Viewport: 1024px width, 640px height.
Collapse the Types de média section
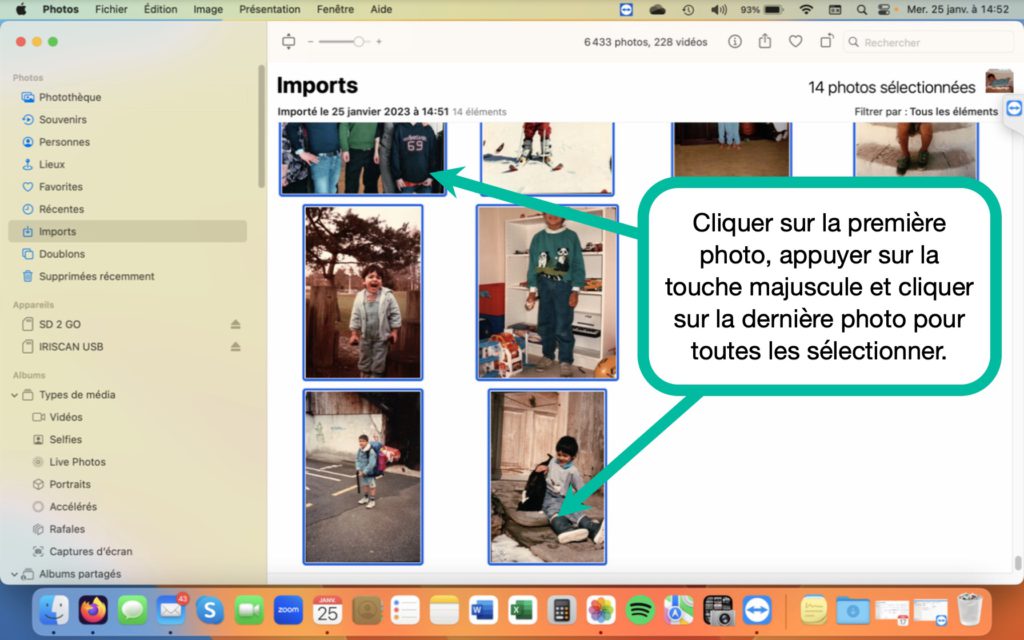(x=15, y=395)
